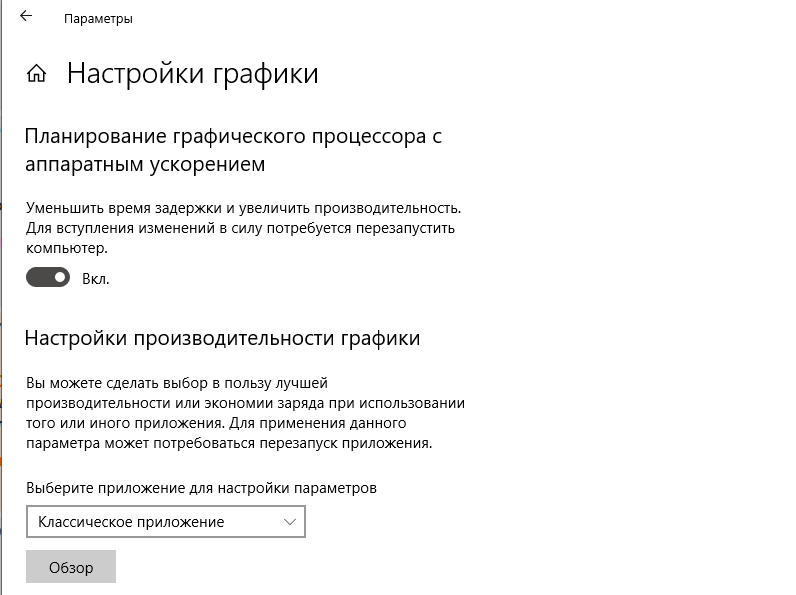Click heading 'Планирование графического процессора с аппаратным ускорением'
Image resolution: width=796 pixels, height=595 pixels.
tap(233, 150)
